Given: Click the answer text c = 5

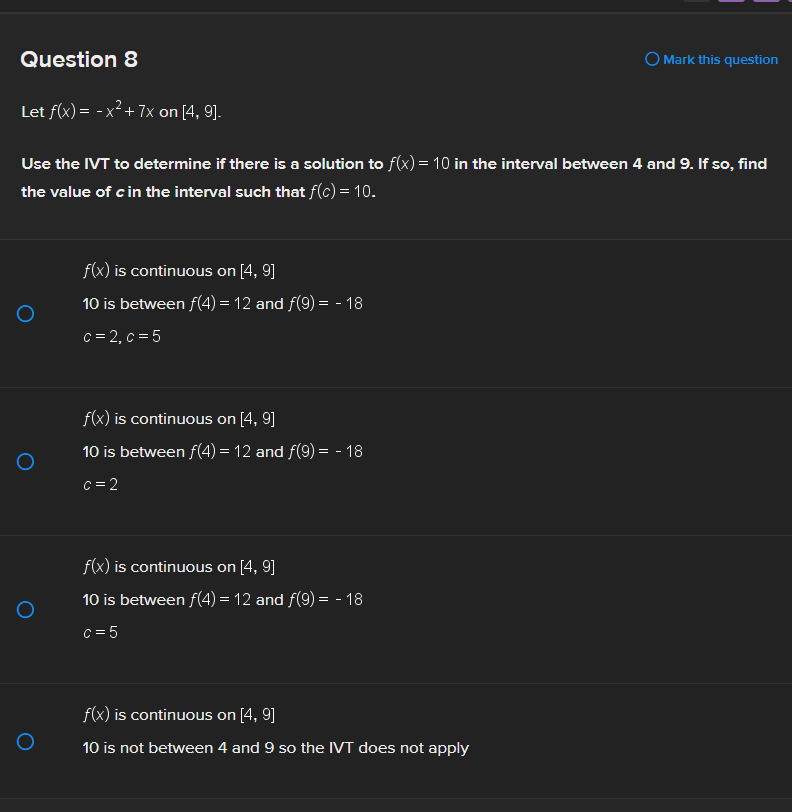Looking at the screenshot, I should pos(101,632).
